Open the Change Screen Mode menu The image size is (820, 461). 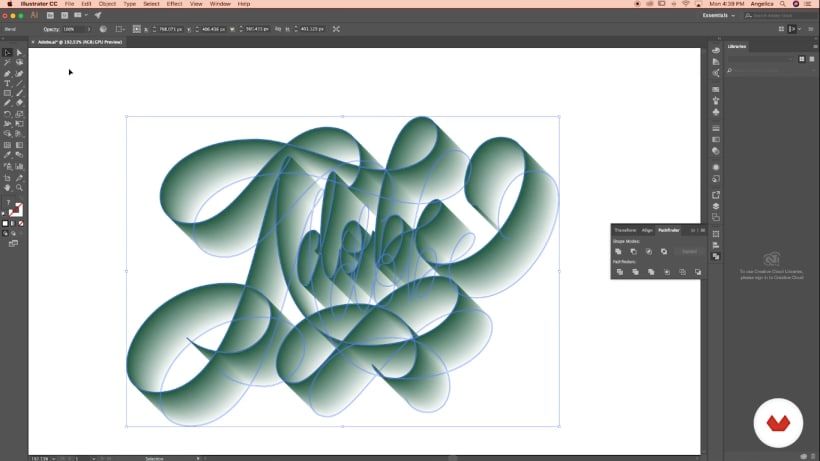(13, 244)
